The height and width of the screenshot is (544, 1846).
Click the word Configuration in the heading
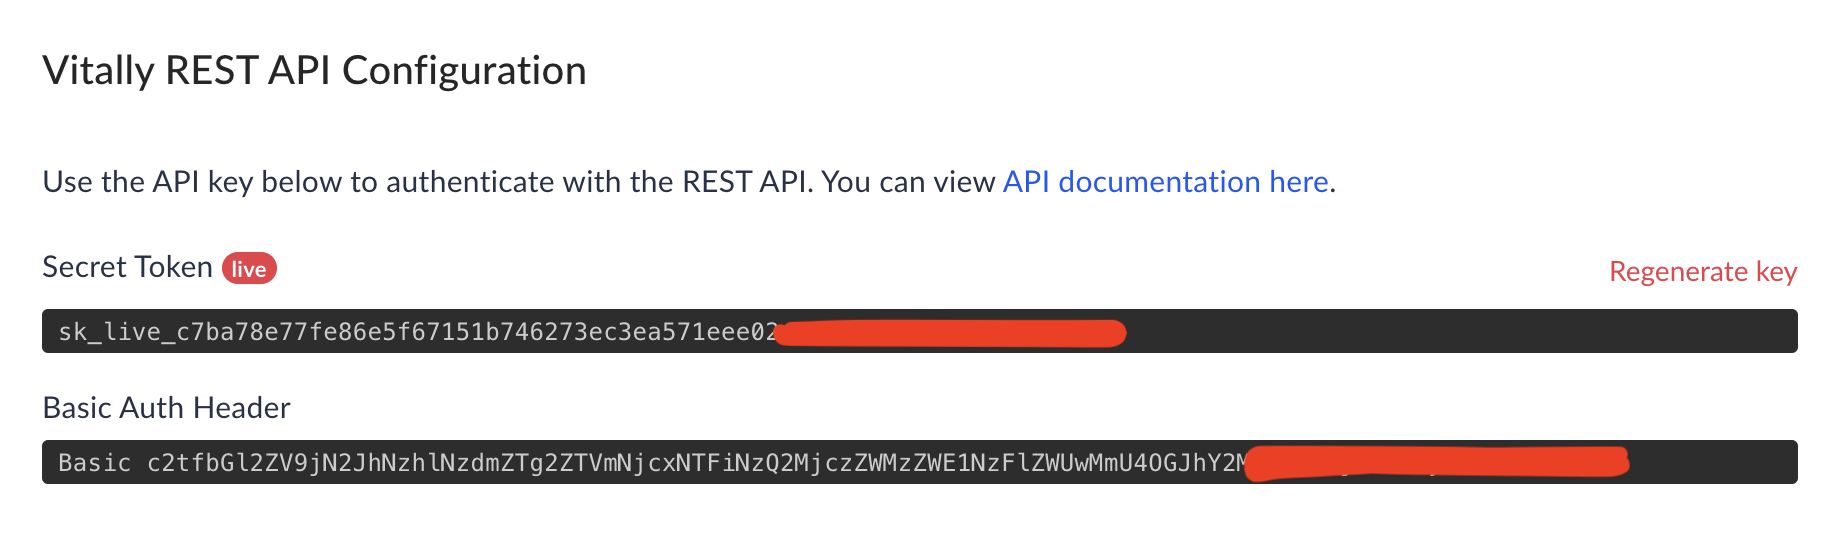coord(464,71)
